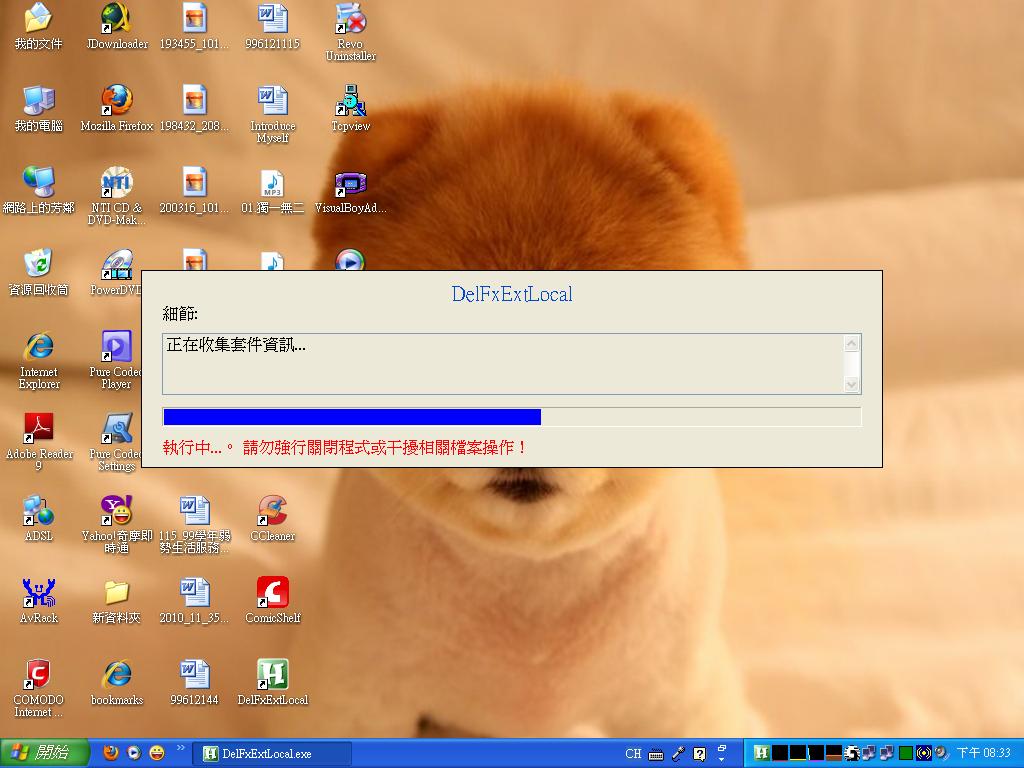This screenshot has height=768, width=1024.
Task: Open the language bar keyboard icon
Action: (x=656, y=754)
